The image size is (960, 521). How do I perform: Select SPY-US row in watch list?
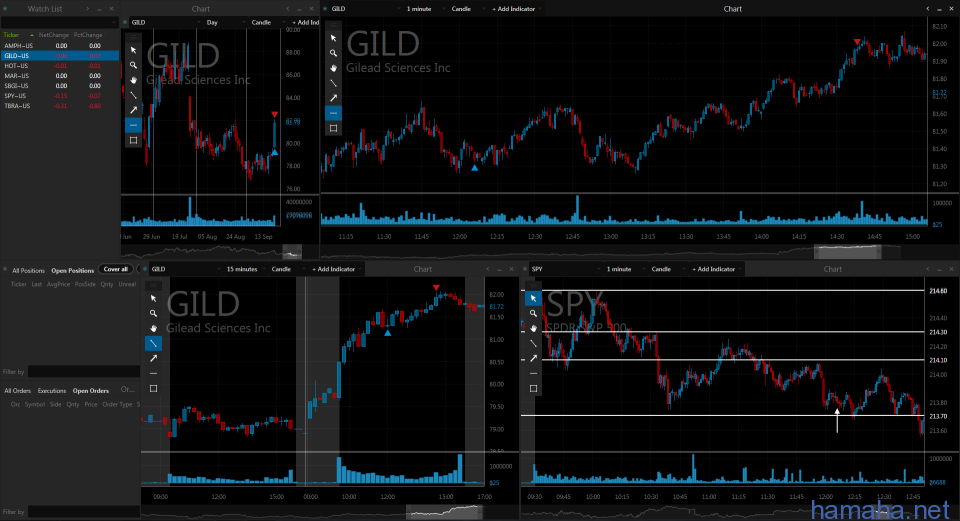click(x=59, y=96)
